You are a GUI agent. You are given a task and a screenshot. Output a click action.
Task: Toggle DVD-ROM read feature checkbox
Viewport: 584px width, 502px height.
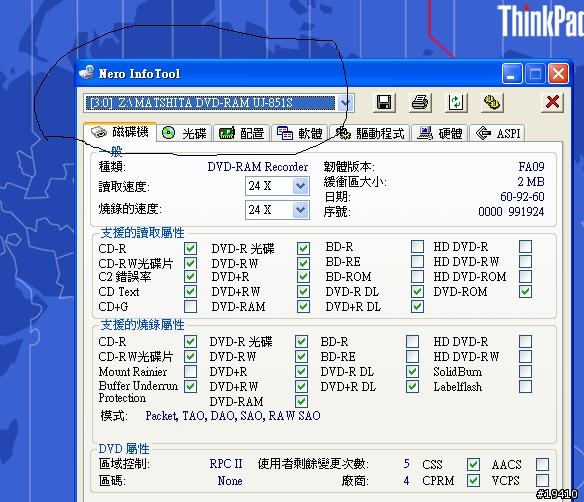[525, 291]
